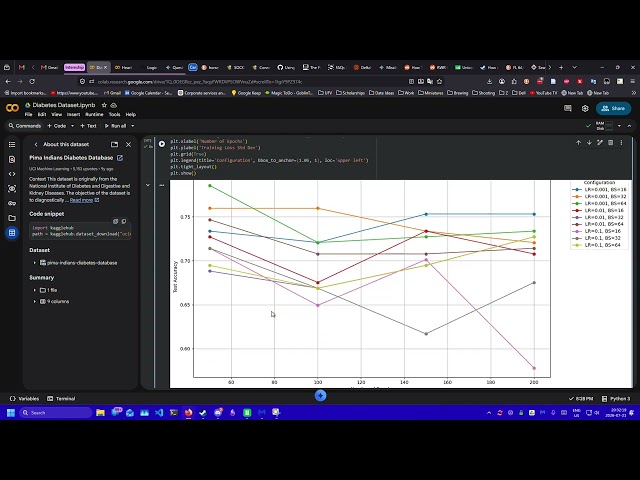Open more cell actions menu
This screenshot has height=480, width=640.
(621, 142)
